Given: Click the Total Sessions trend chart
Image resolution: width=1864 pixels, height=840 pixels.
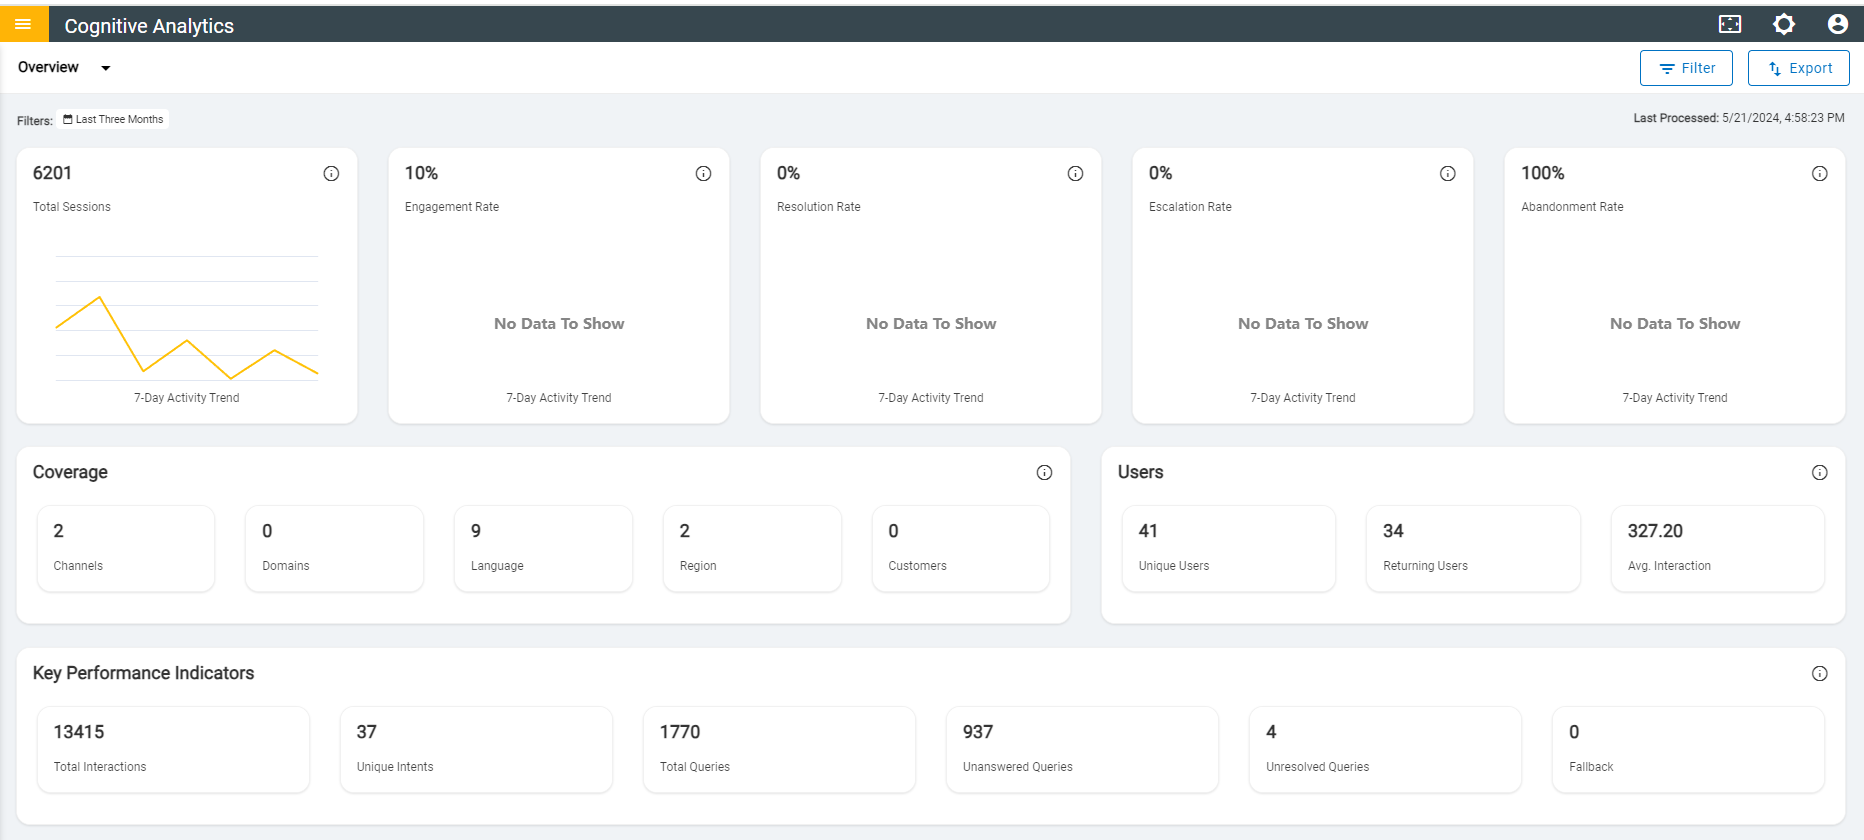Looking at the screenshot, I should point(187,320).
